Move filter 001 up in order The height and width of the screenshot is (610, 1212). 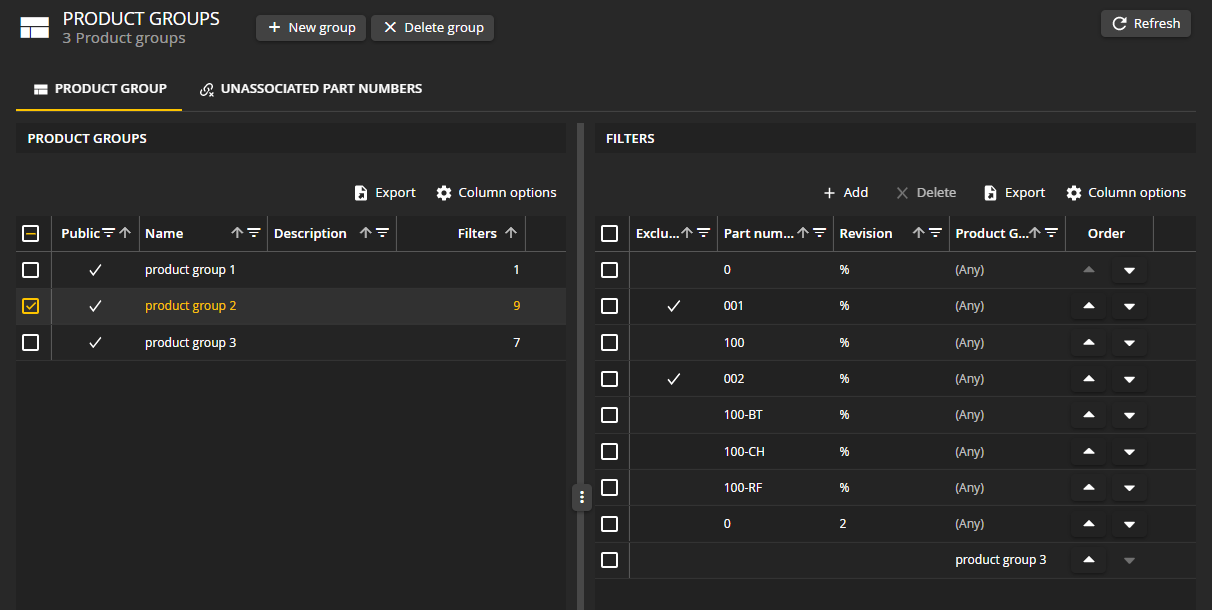click(1089, 306)
